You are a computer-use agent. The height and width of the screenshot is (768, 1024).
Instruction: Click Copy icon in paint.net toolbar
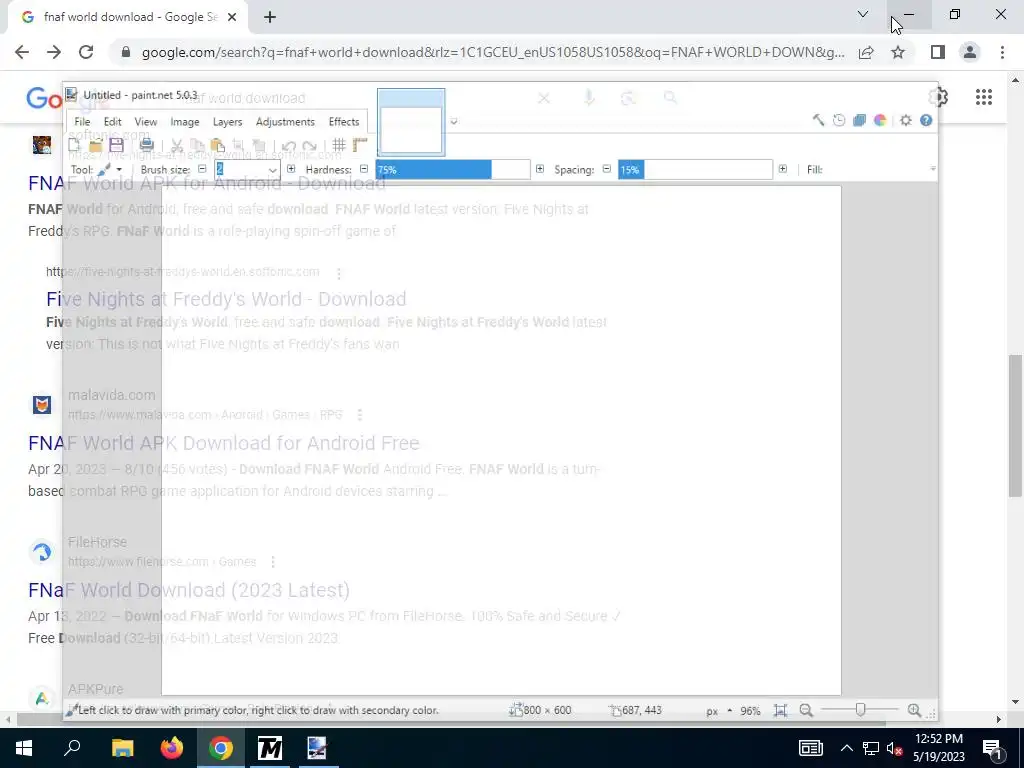pyautogui.click(x=197, y=145)
